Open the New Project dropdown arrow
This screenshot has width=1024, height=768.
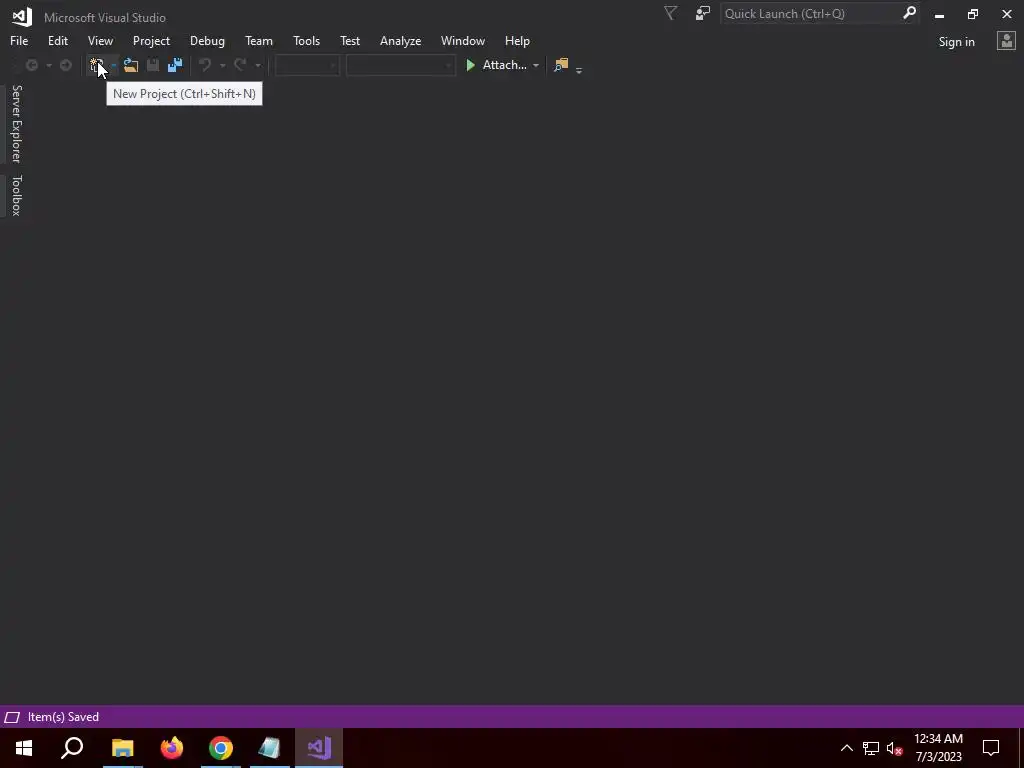[x=114, y=65]
